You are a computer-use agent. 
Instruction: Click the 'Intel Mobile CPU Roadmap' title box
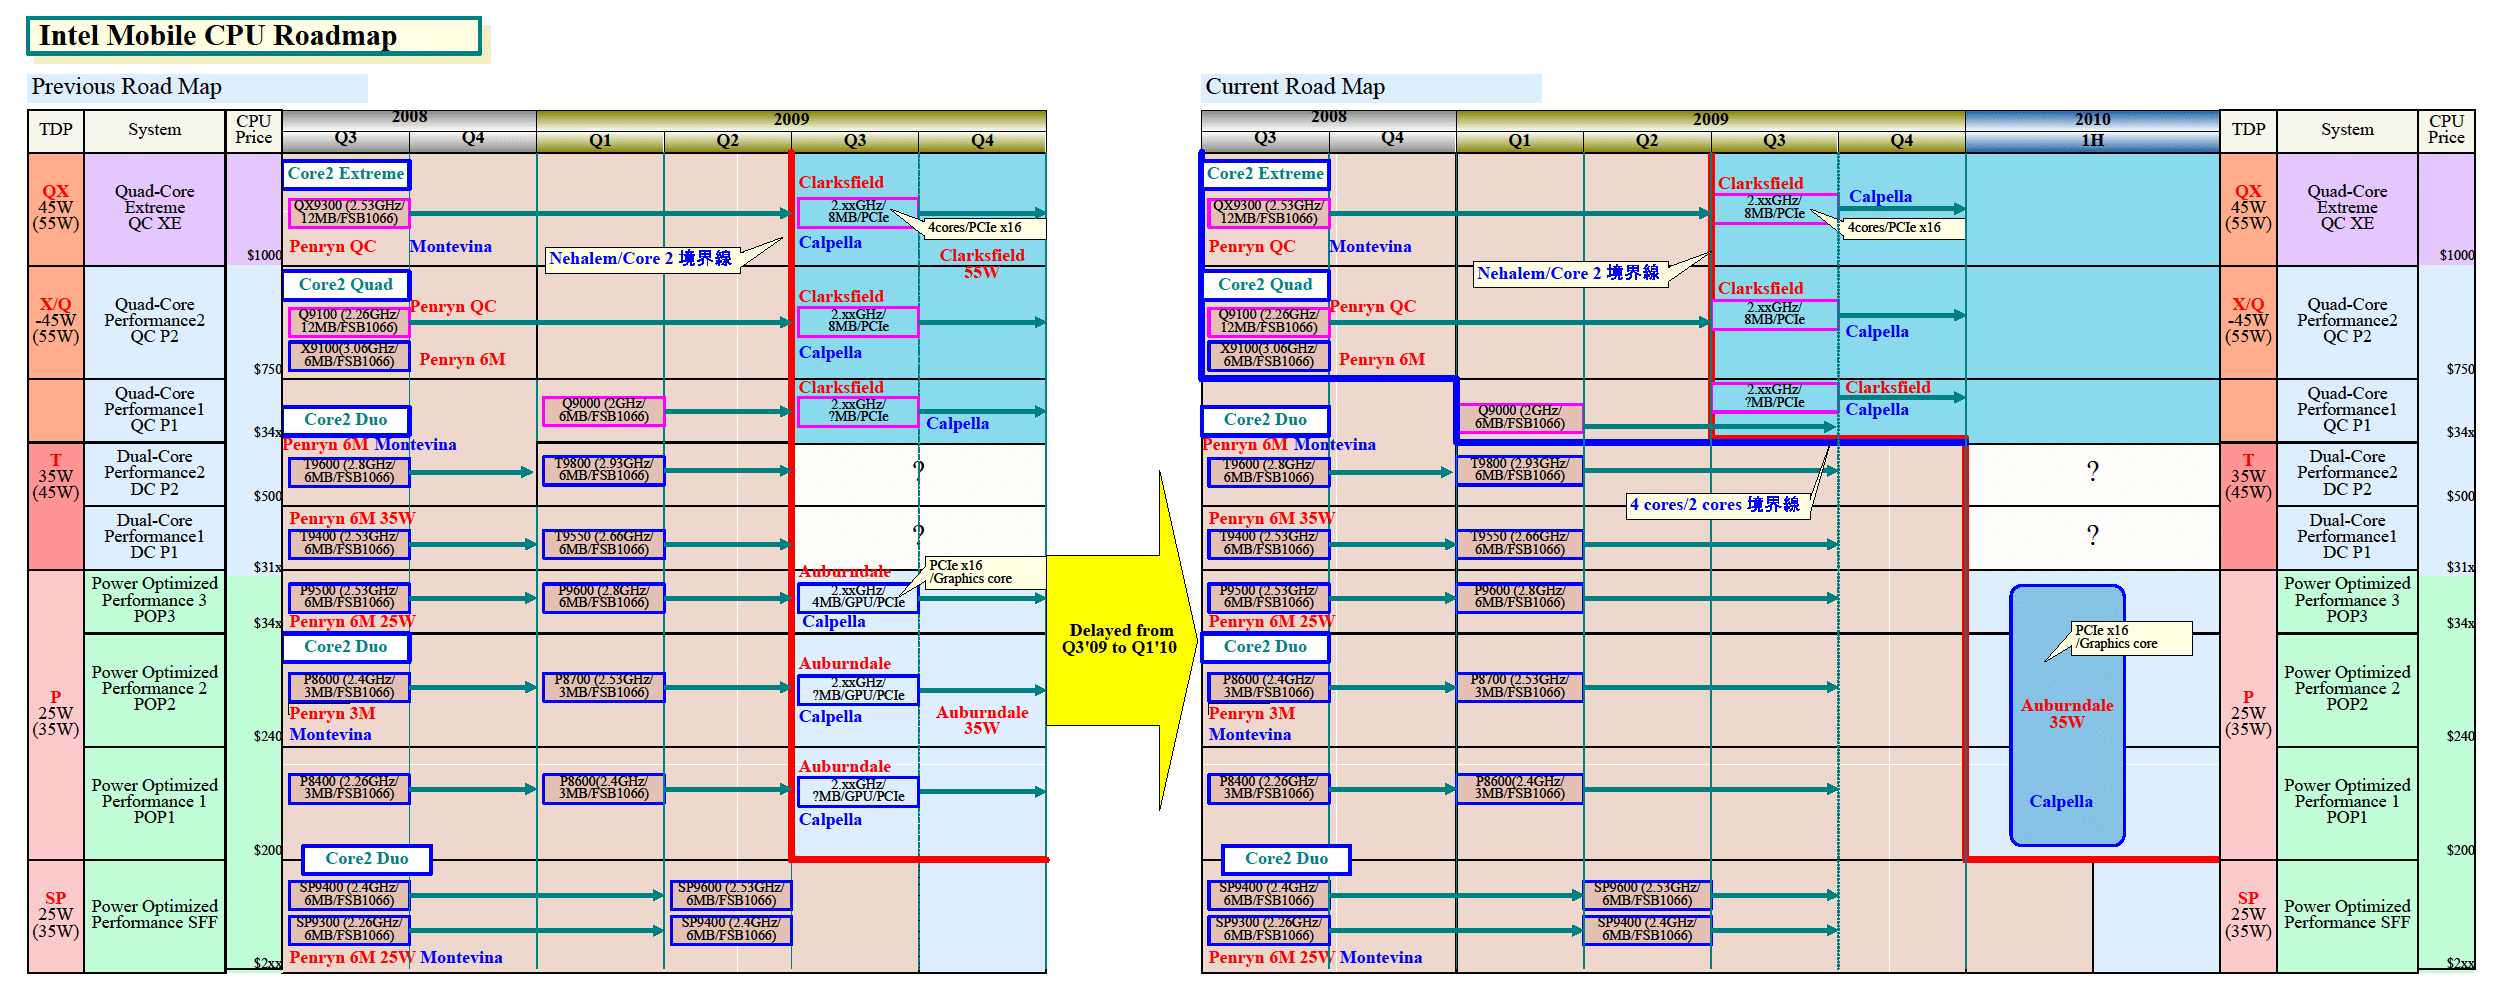(254, 36)
